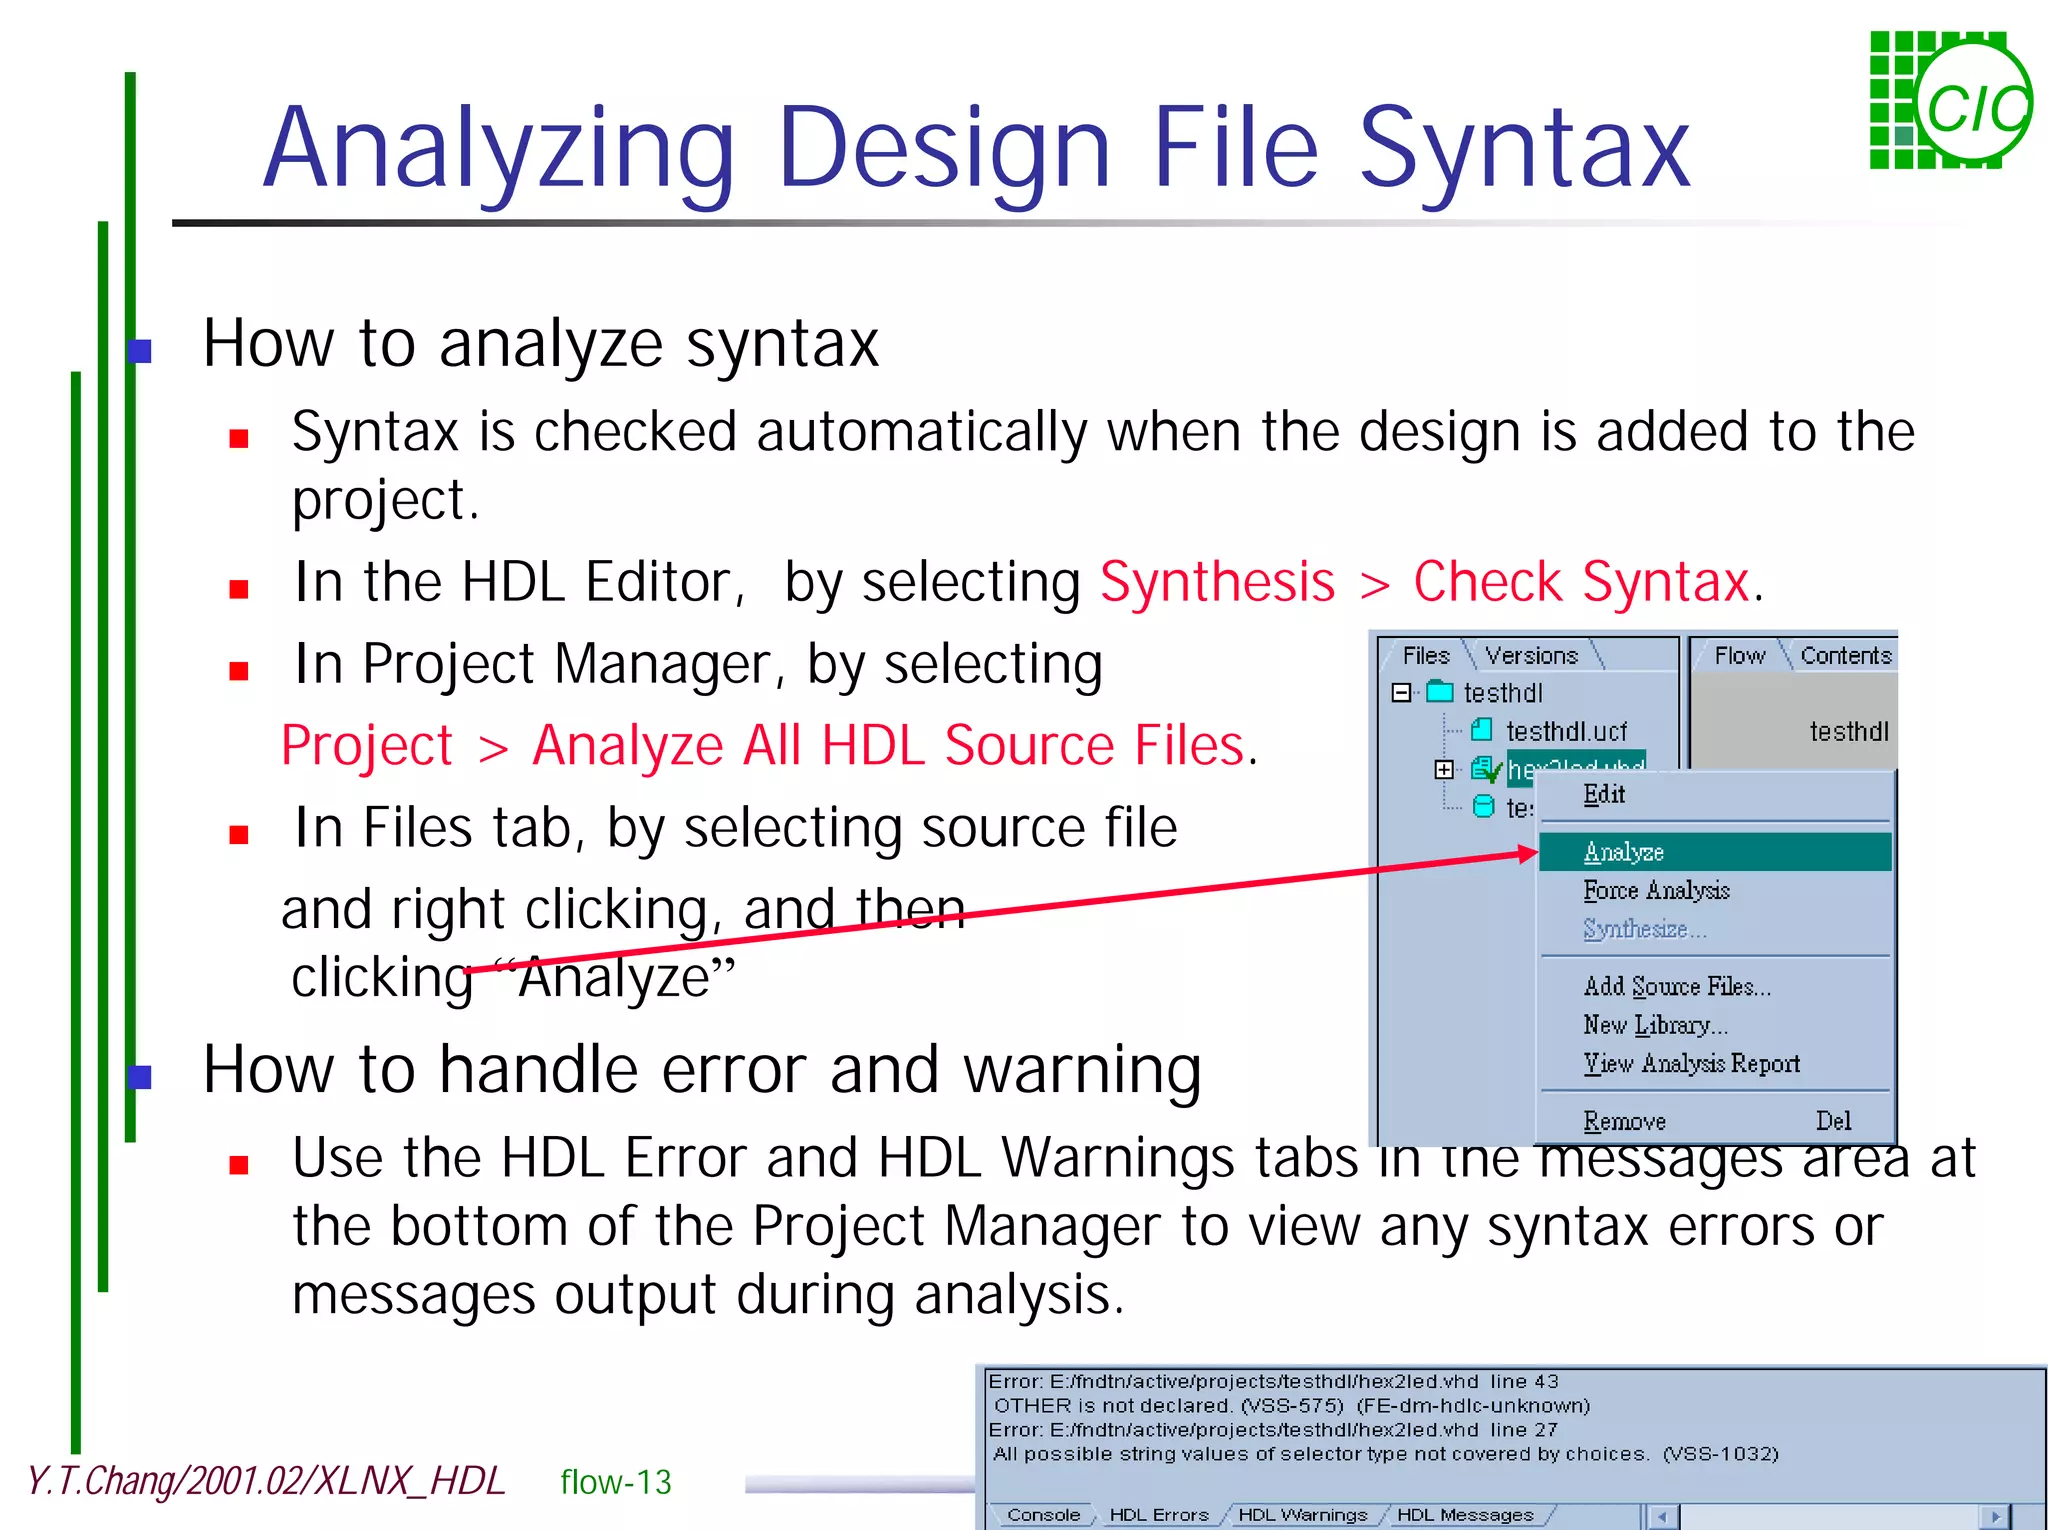
Task: Click the line 27 error message
Action: click(1273, 1430)
